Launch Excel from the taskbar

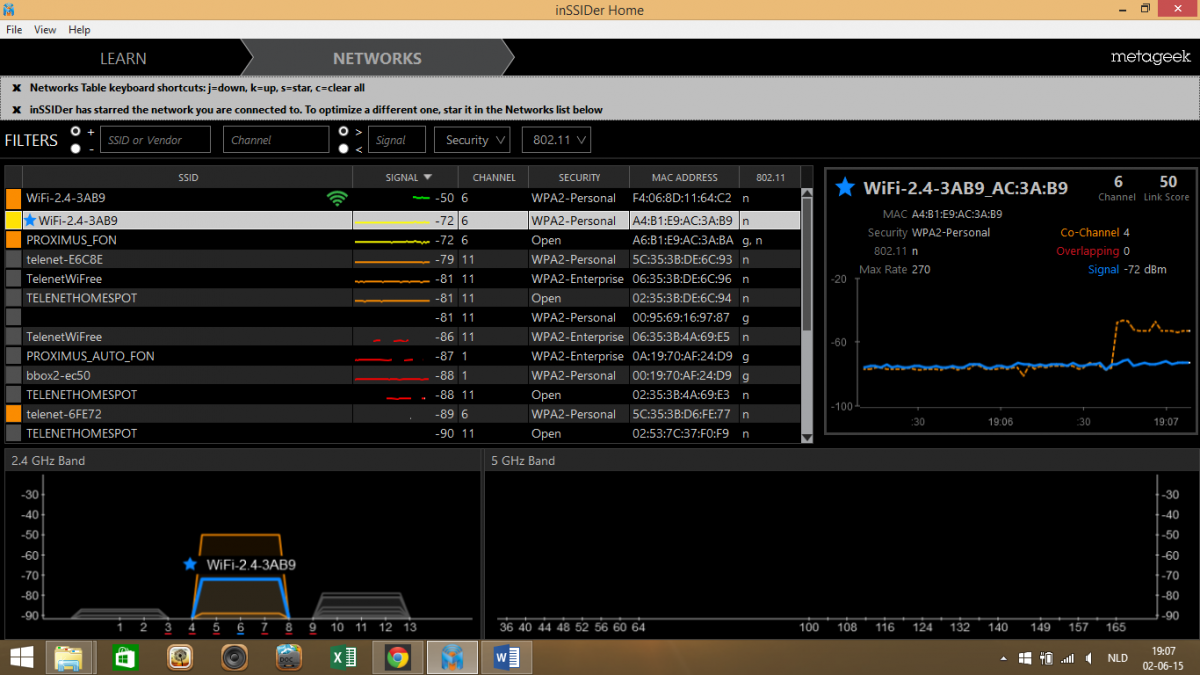344,657
